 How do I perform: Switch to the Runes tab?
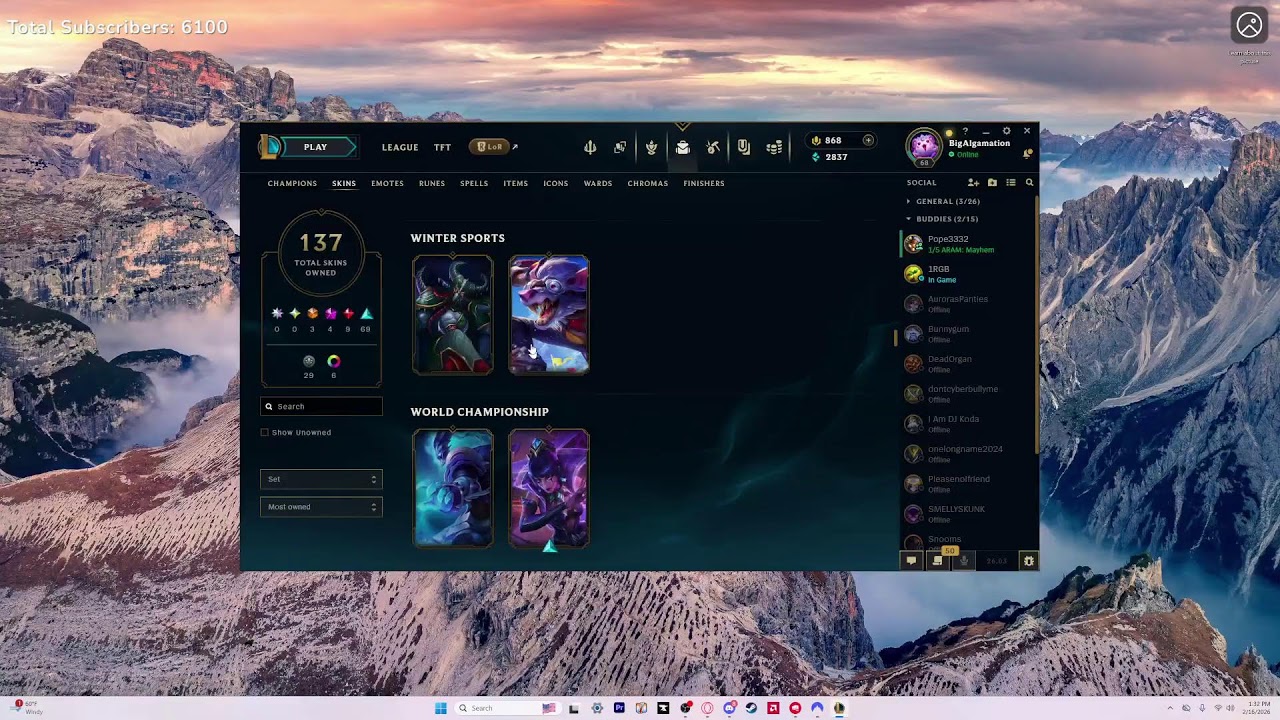coord(432,183)
